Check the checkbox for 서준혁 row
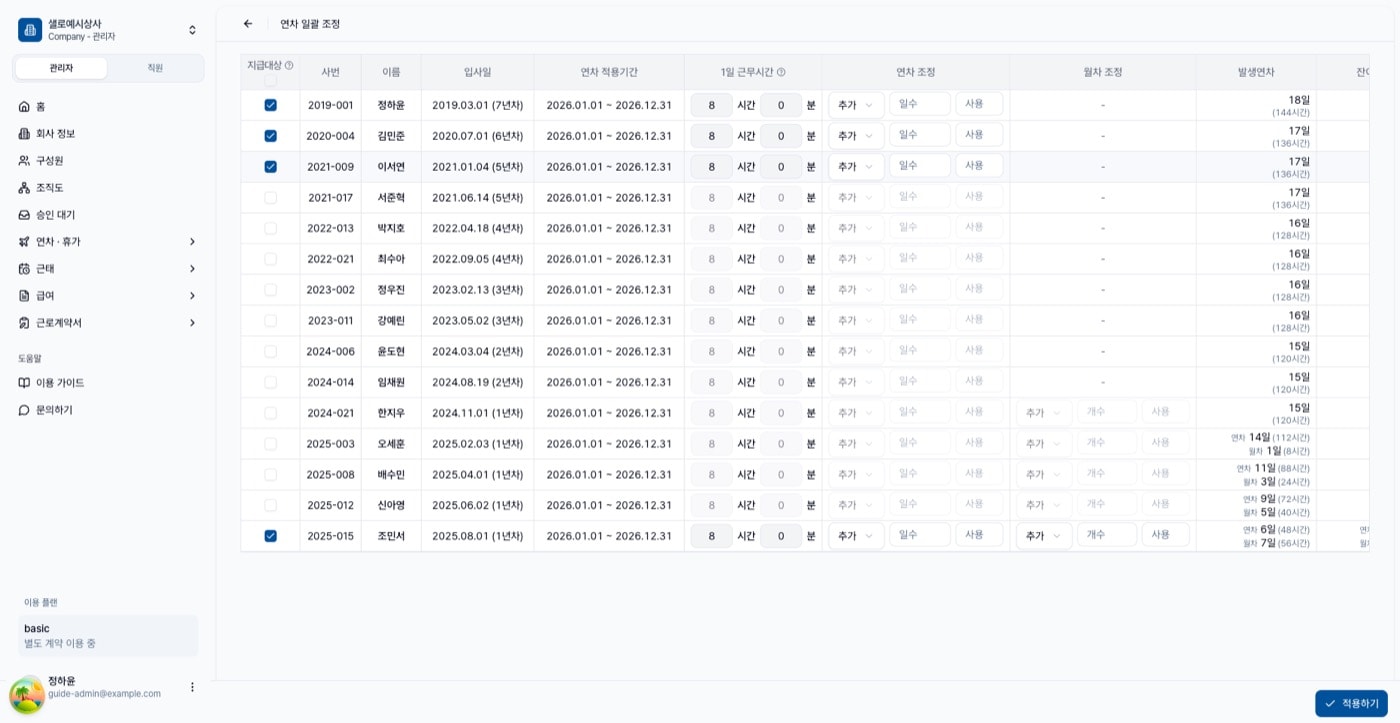The image size is (1400, 723). coord(270,198)
